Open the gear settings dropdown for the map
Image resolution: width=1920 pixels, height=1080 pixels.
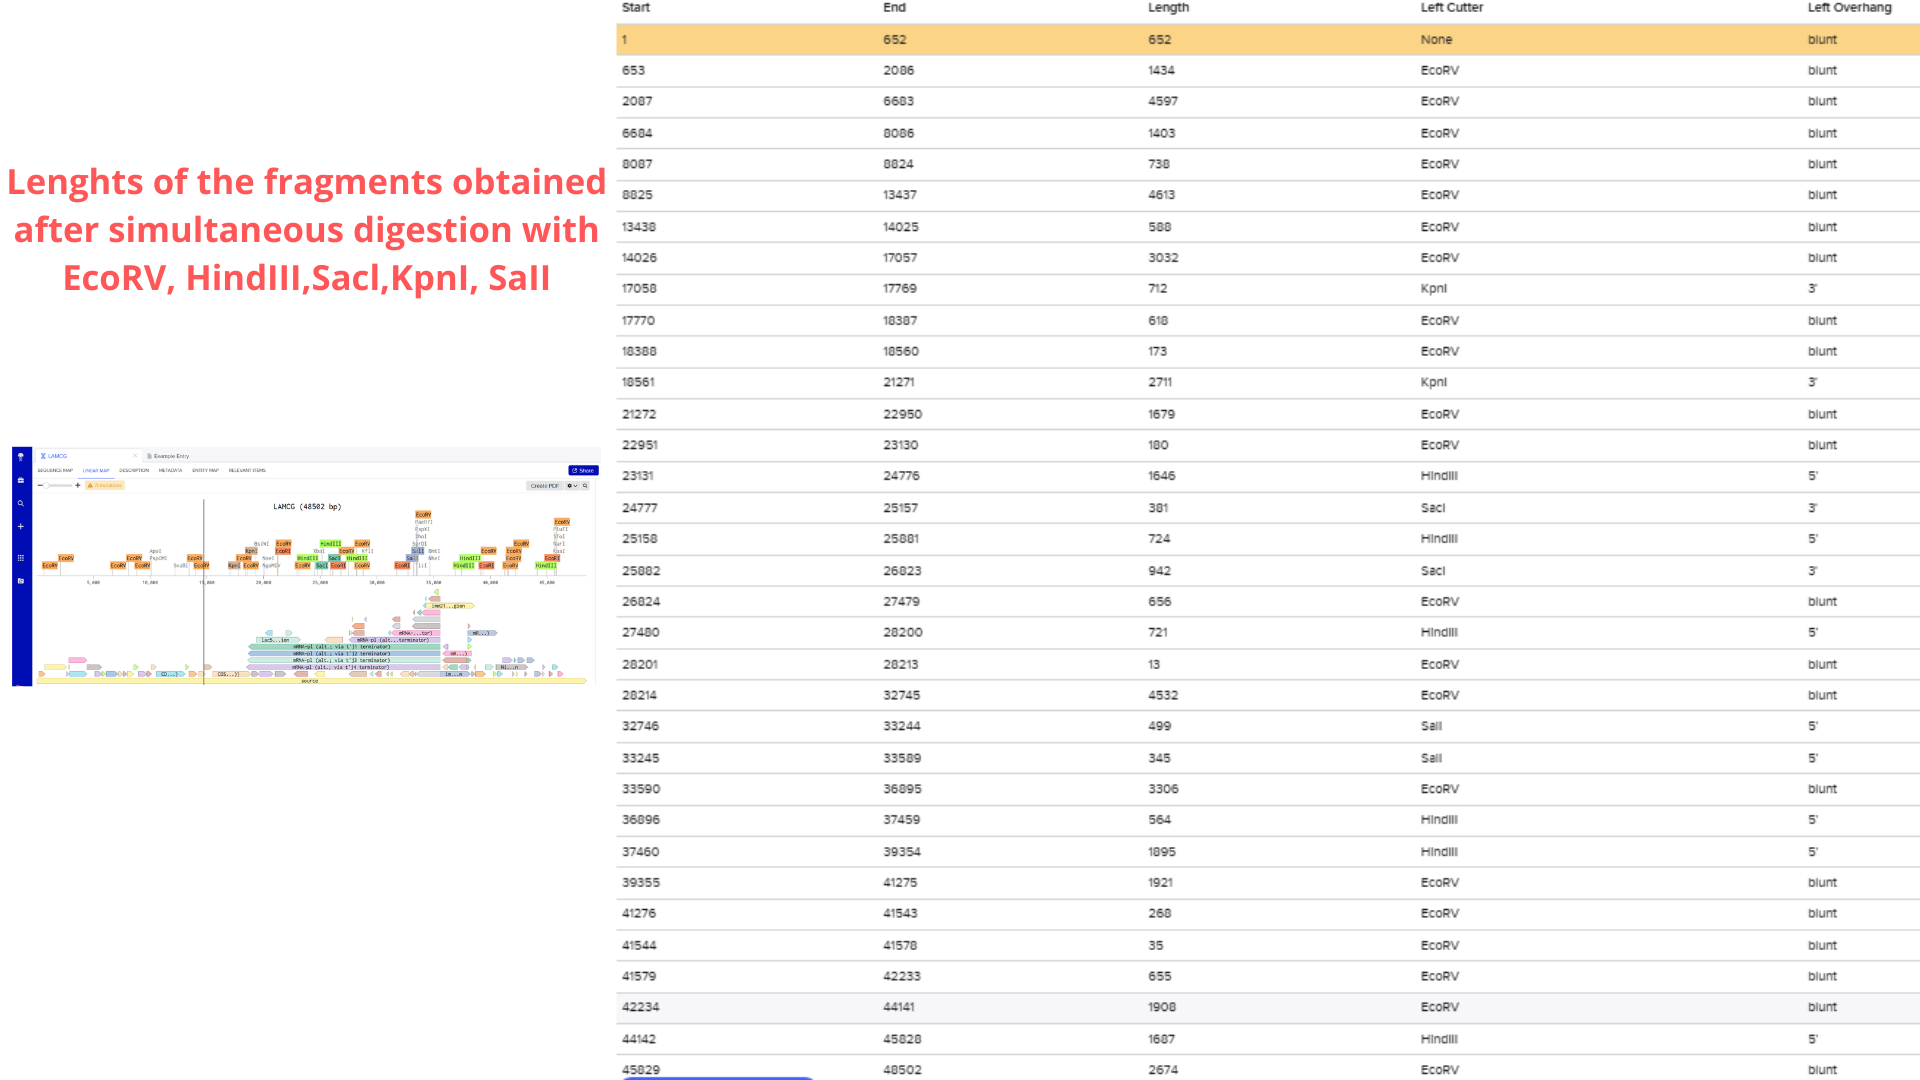572,486
